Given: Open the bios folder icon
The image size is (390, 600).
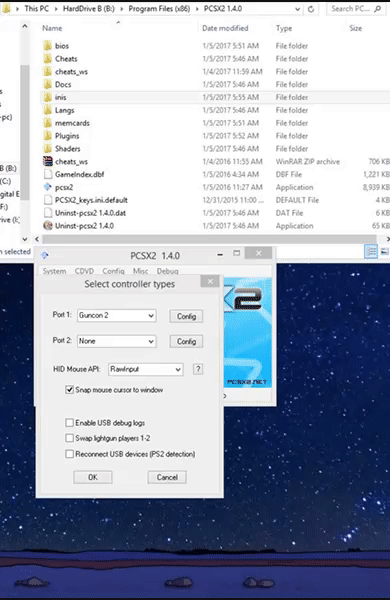Looking at the screenshot, I should click(x=47, y=46).
